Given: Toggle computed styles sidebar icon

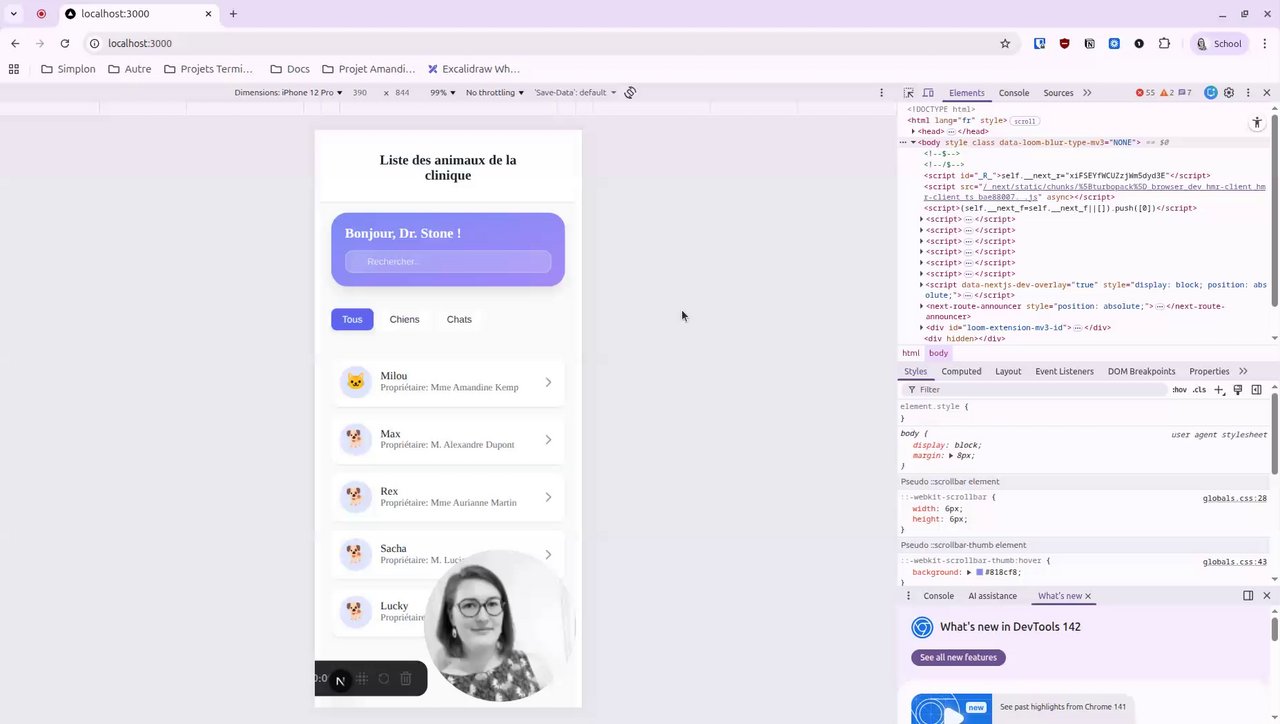Looking at the screenshot, I should click(x=1256, y=390).
